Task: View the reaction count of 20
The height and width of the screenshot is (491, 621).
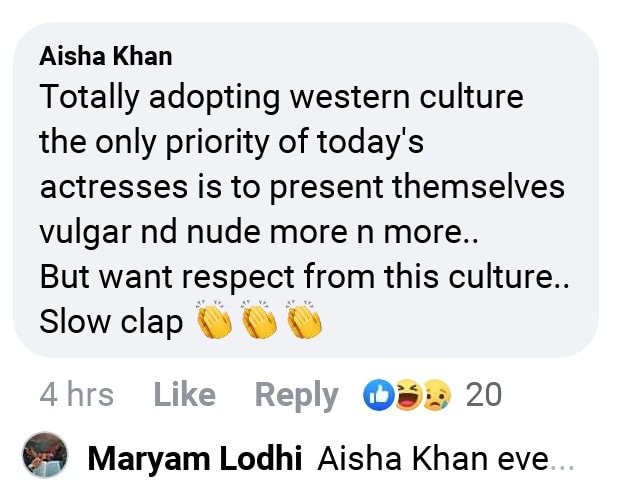Action: [x=484, y=395]
